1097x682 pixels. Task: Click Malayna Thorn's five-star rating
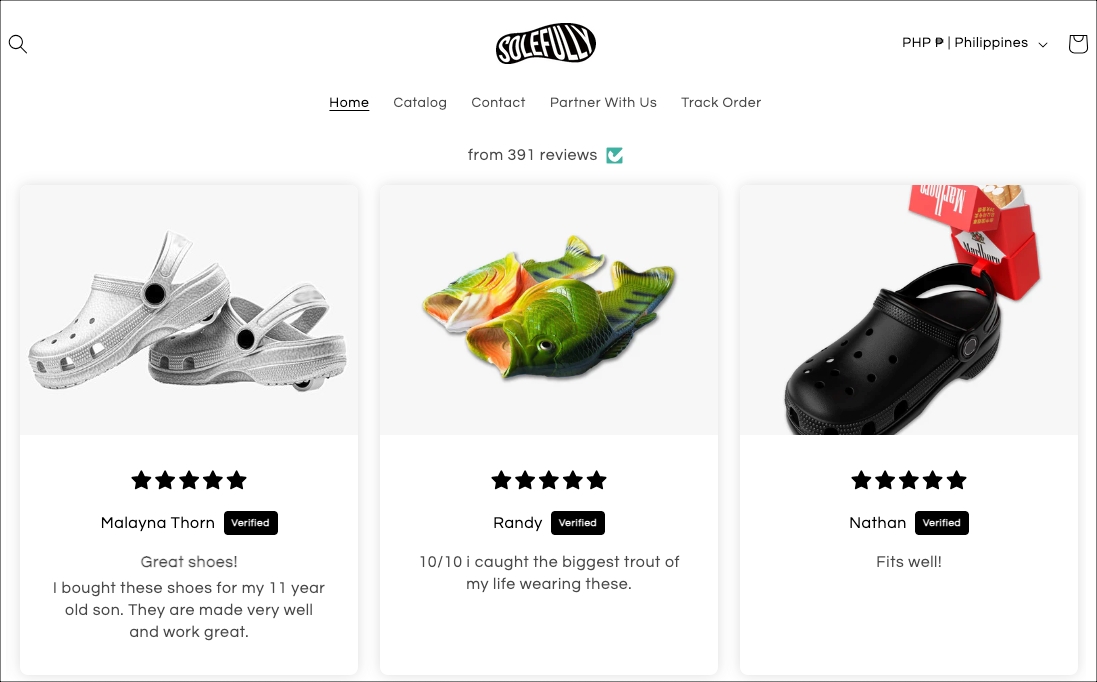[189, 480]
